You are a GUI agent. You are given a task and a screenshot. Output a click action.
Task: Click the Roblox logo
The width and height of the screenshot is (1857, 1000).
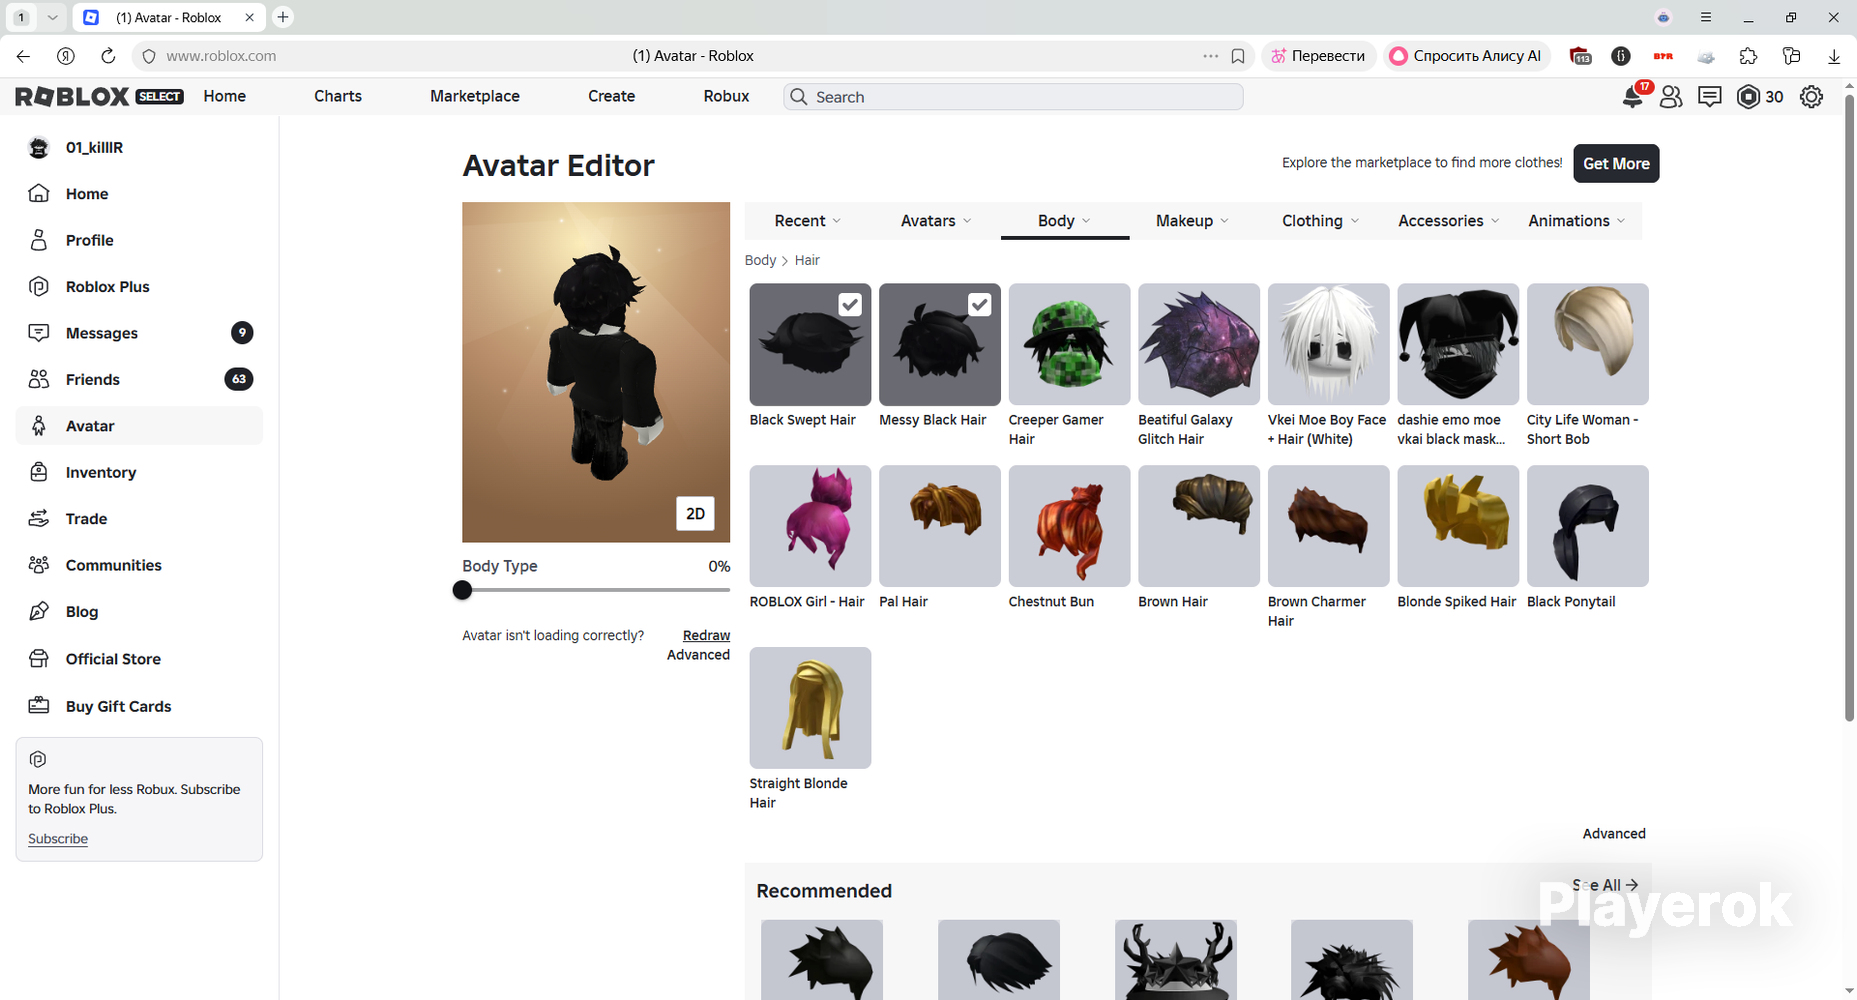pyautogui.click(x=72, y=96)
